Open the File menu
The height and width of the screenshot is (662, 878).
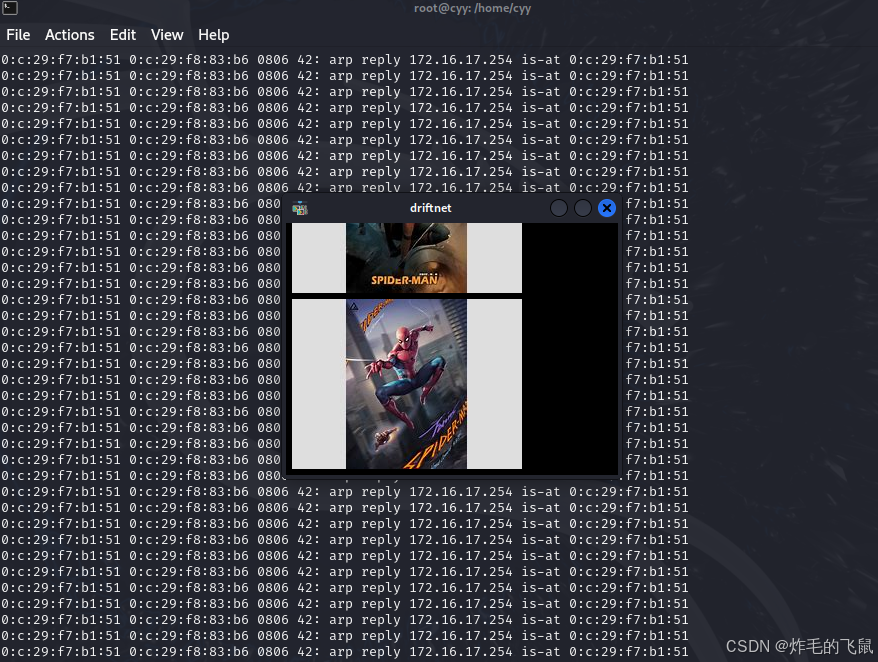[x=18, y=35]
